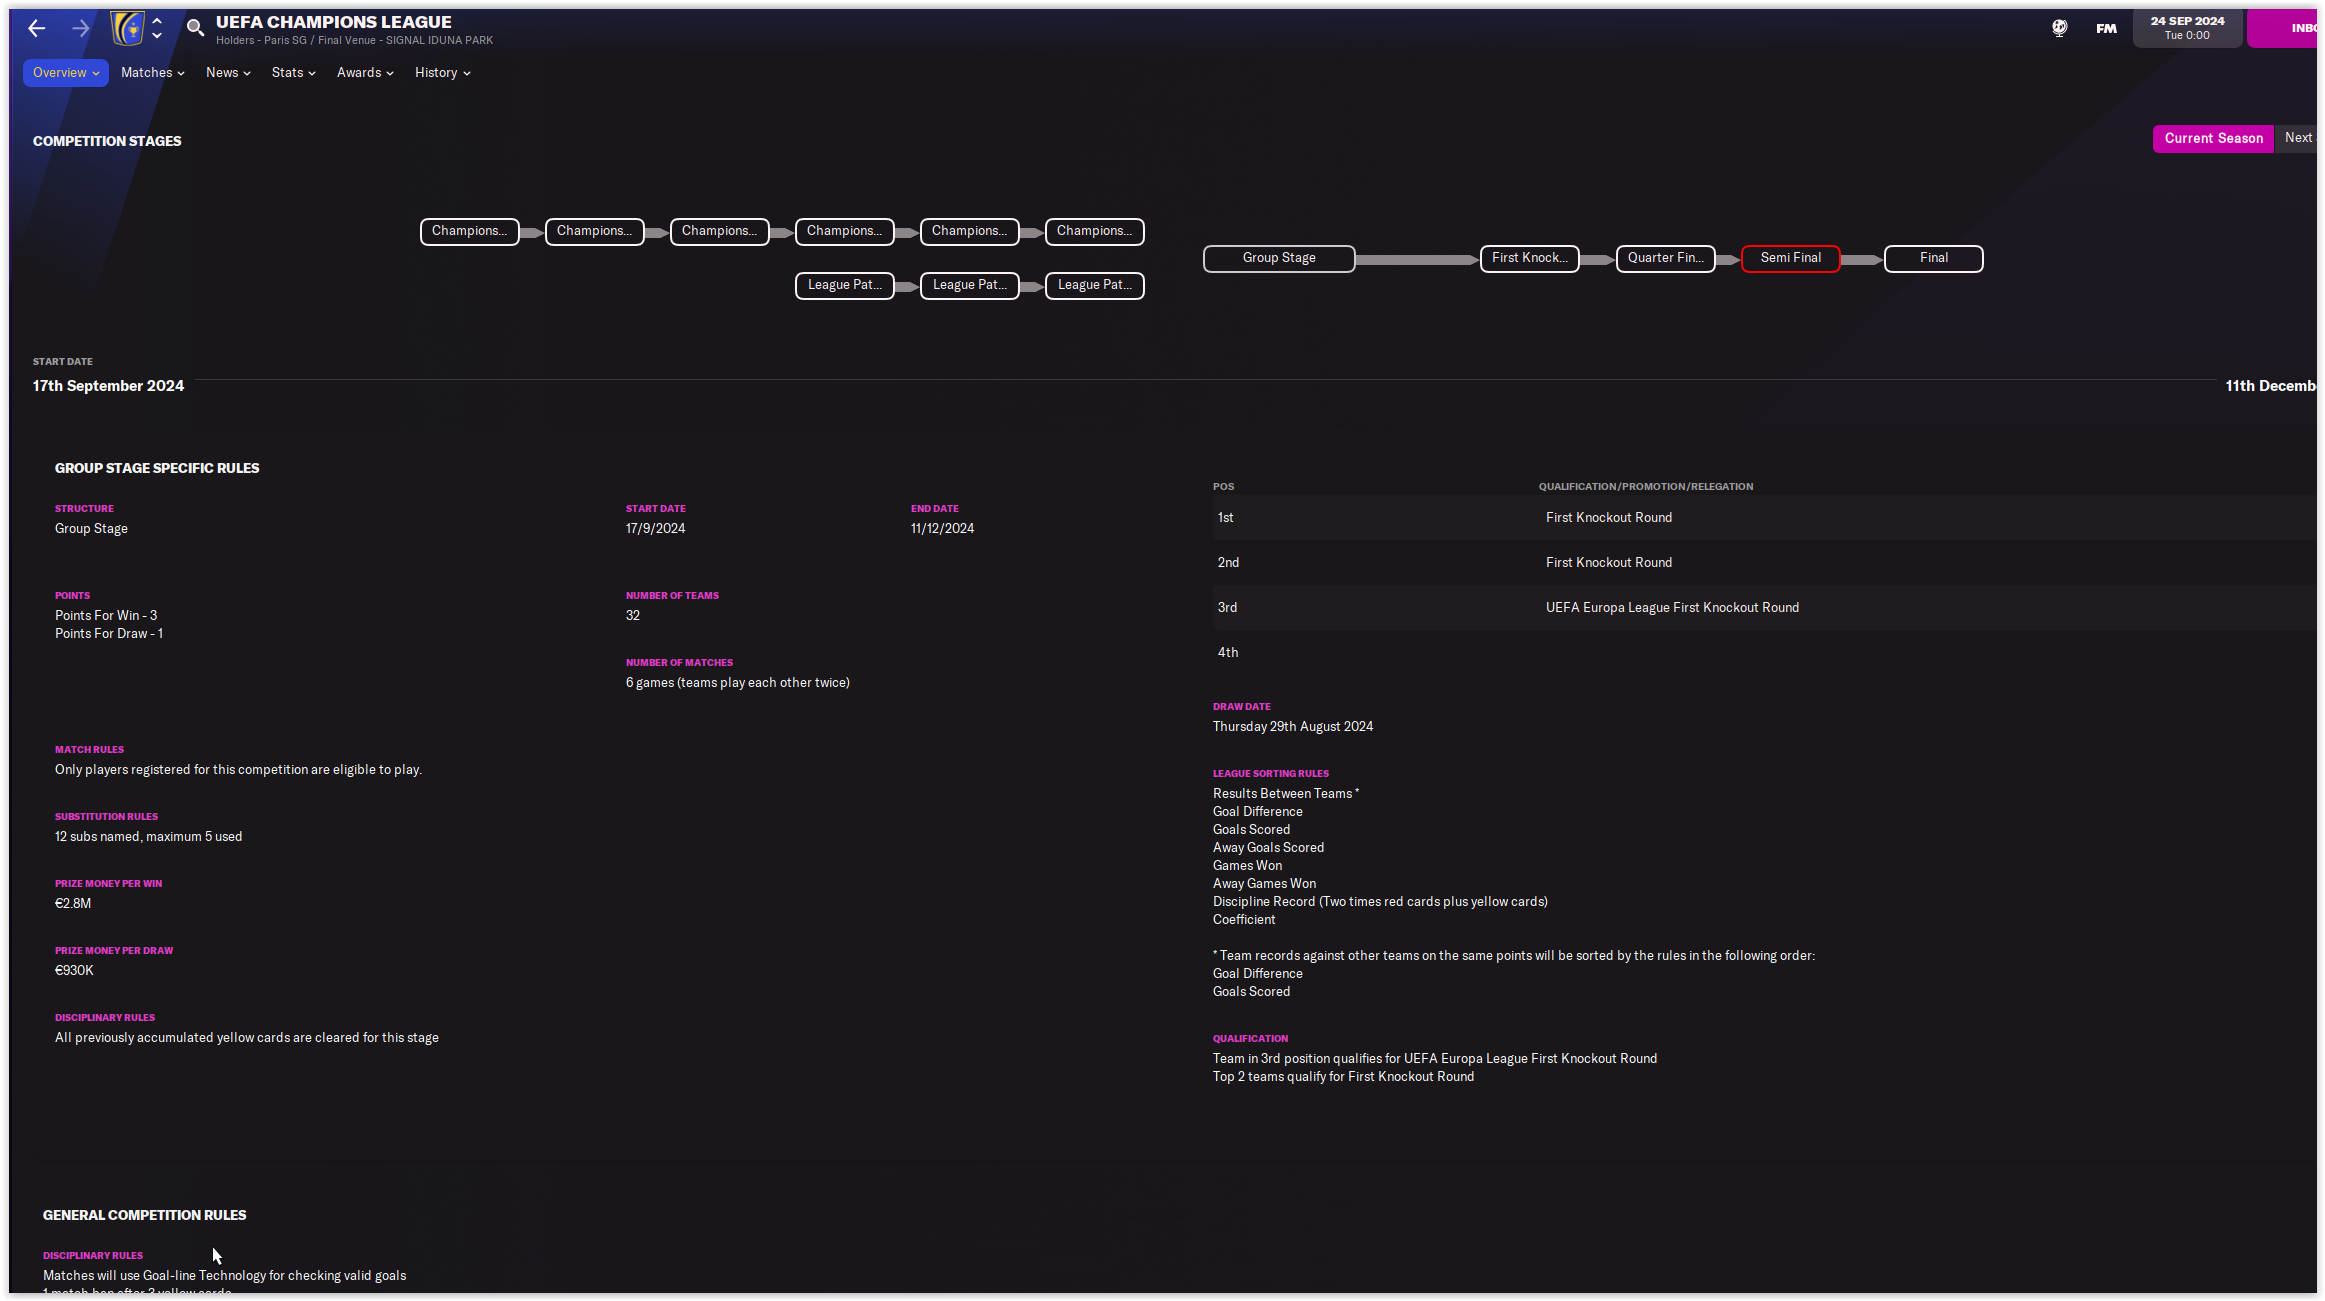Open the FM menu icon
Viewport: 2325px width, 1301px height.
pyautogui.click(x=2106, y=28)
